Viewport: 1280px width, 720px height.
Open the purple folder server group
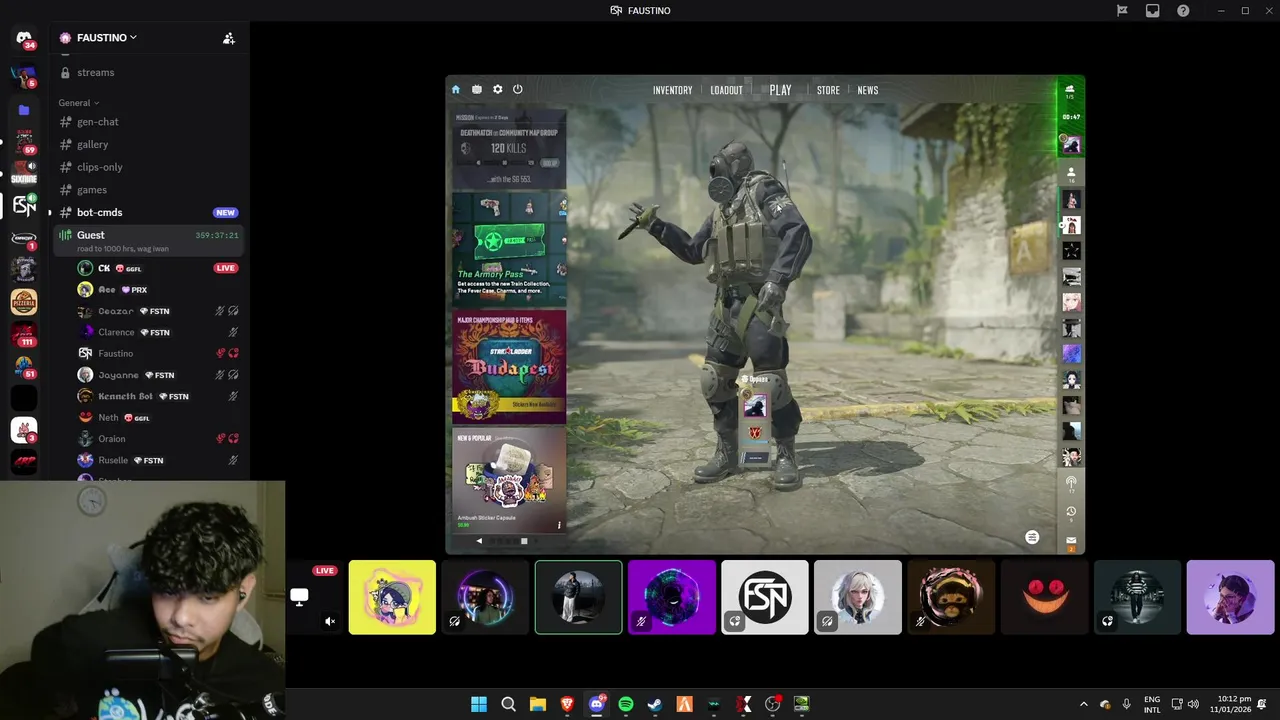tap(24, 110)
